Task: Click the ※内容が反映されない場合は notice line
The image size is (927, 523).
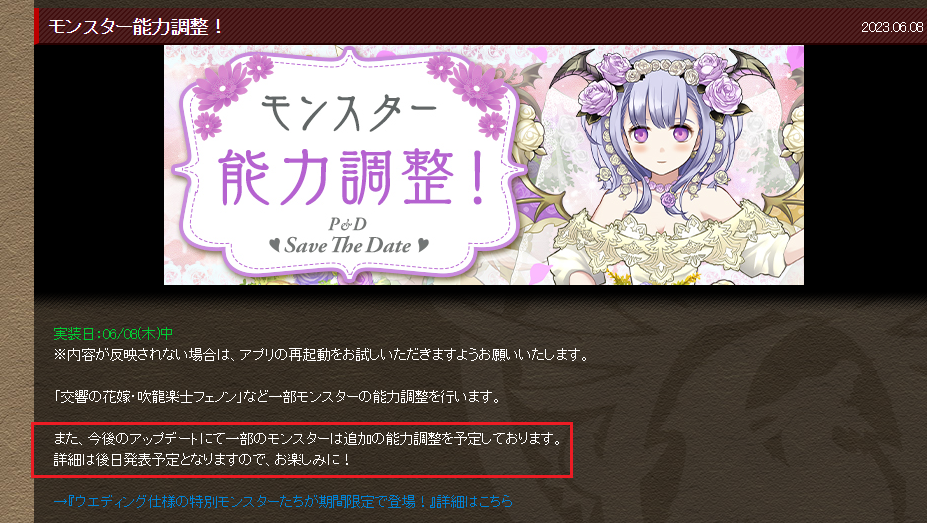Action: click(x=322, y=355)
